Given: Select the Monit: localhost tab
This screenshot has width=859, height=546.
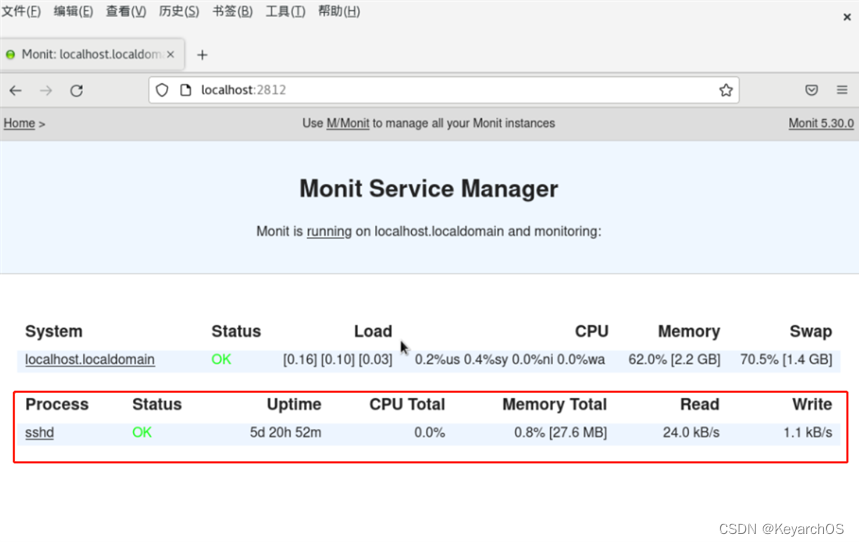Looking at the screenshot, I should pos(92,54).
